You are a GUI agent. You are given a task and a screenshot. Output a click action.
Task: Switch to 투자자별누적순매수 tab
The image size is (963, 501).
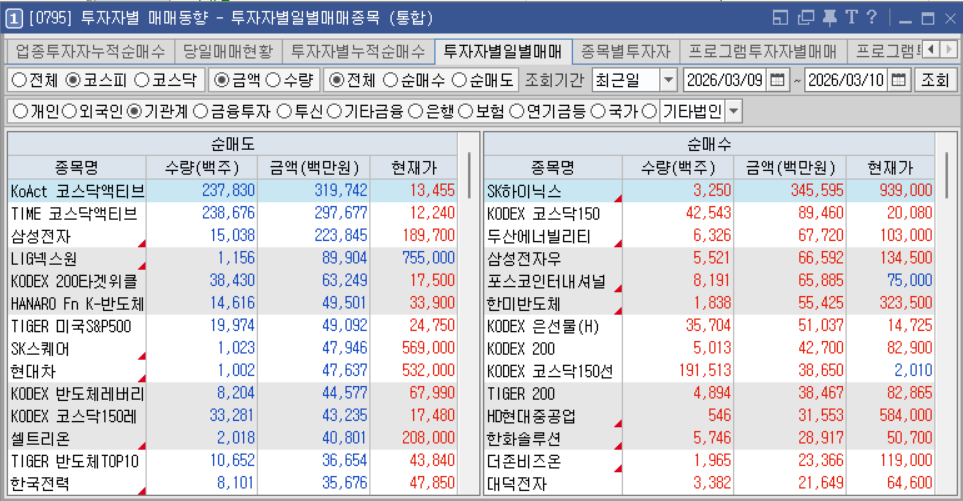click(x=358, y=52)
